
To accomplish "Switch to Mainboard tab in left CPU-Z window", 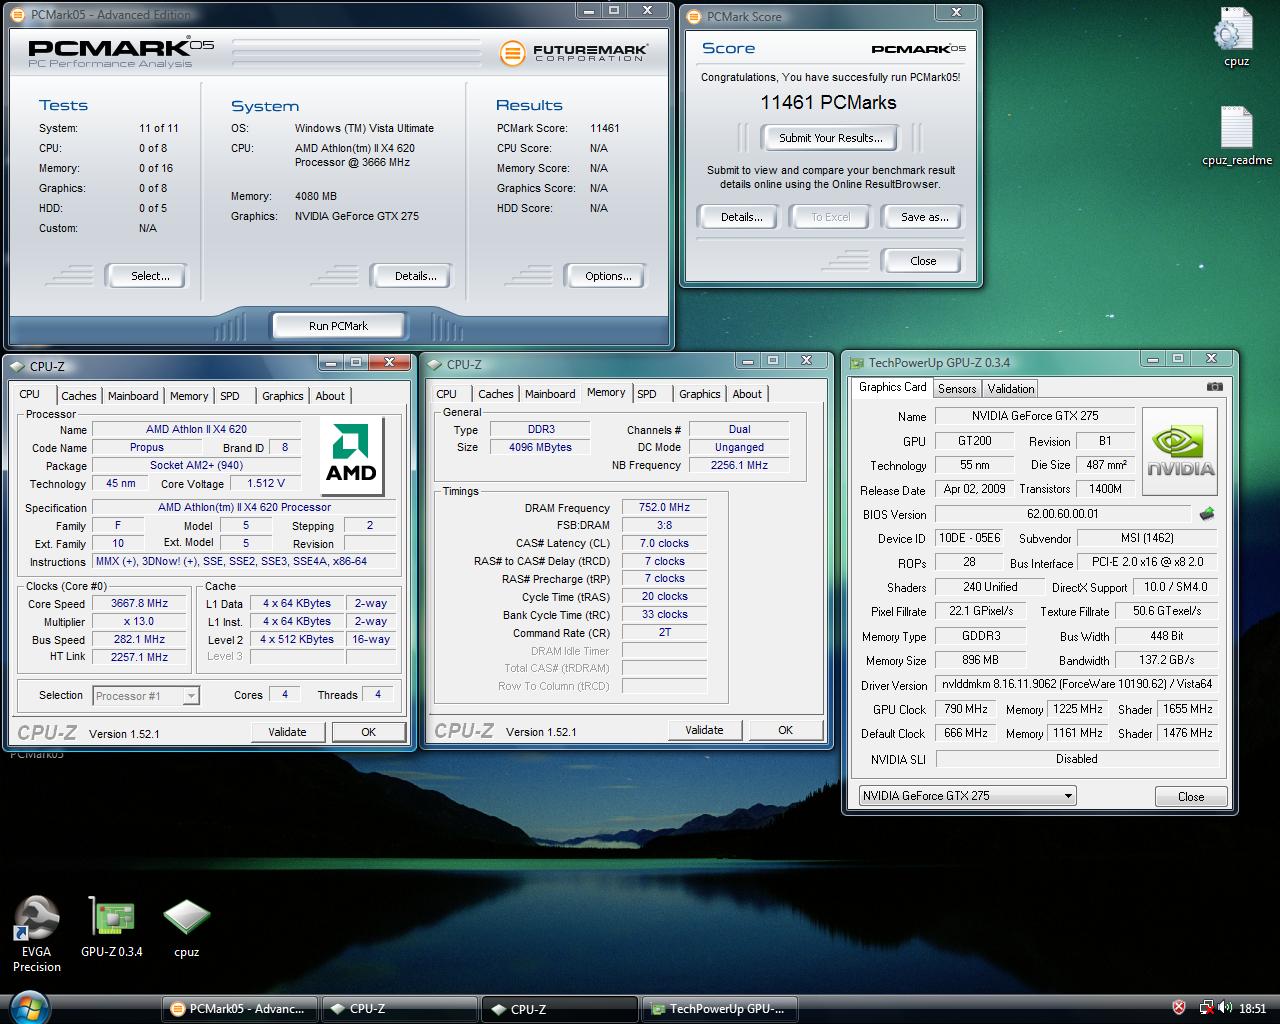I will pyautogui.click(x=133, y=396).
